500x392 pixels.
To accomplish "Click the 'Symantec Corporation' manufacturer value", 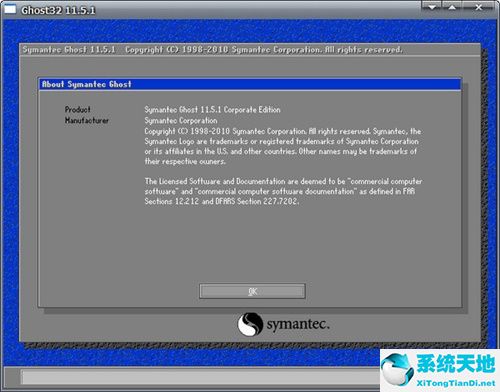I will (181, 120).
